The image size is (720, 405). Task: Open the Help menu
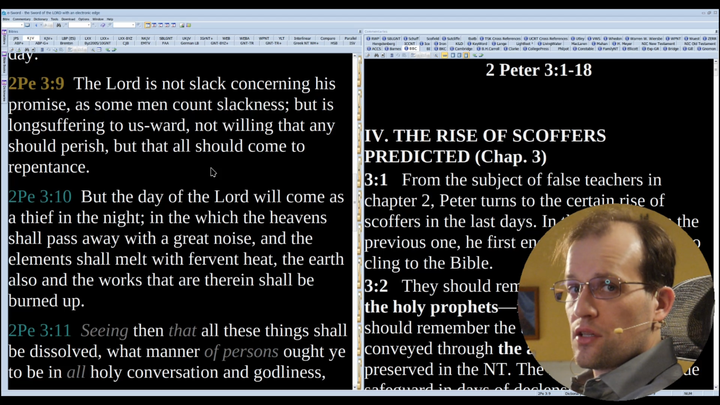click(110, 19)
